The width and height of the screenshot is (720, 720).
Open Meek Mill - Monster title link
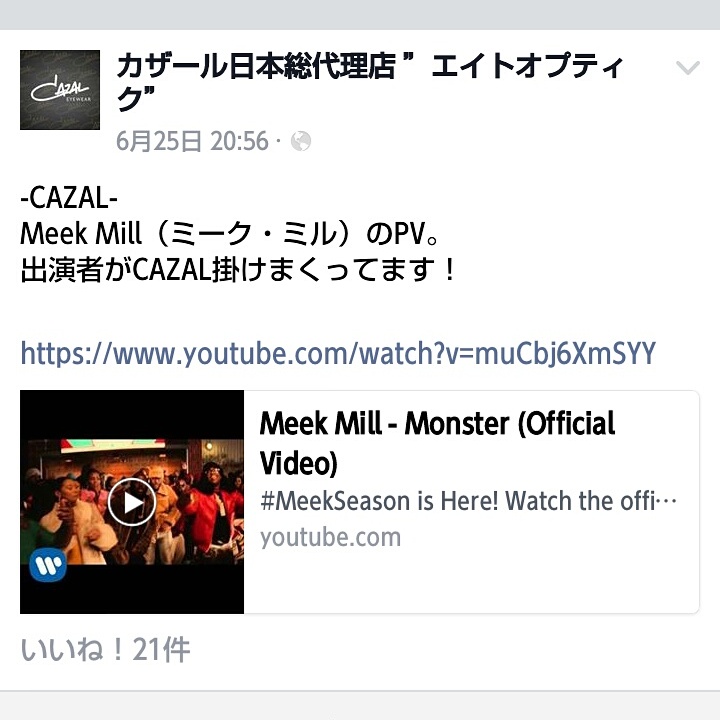[437, 443]
